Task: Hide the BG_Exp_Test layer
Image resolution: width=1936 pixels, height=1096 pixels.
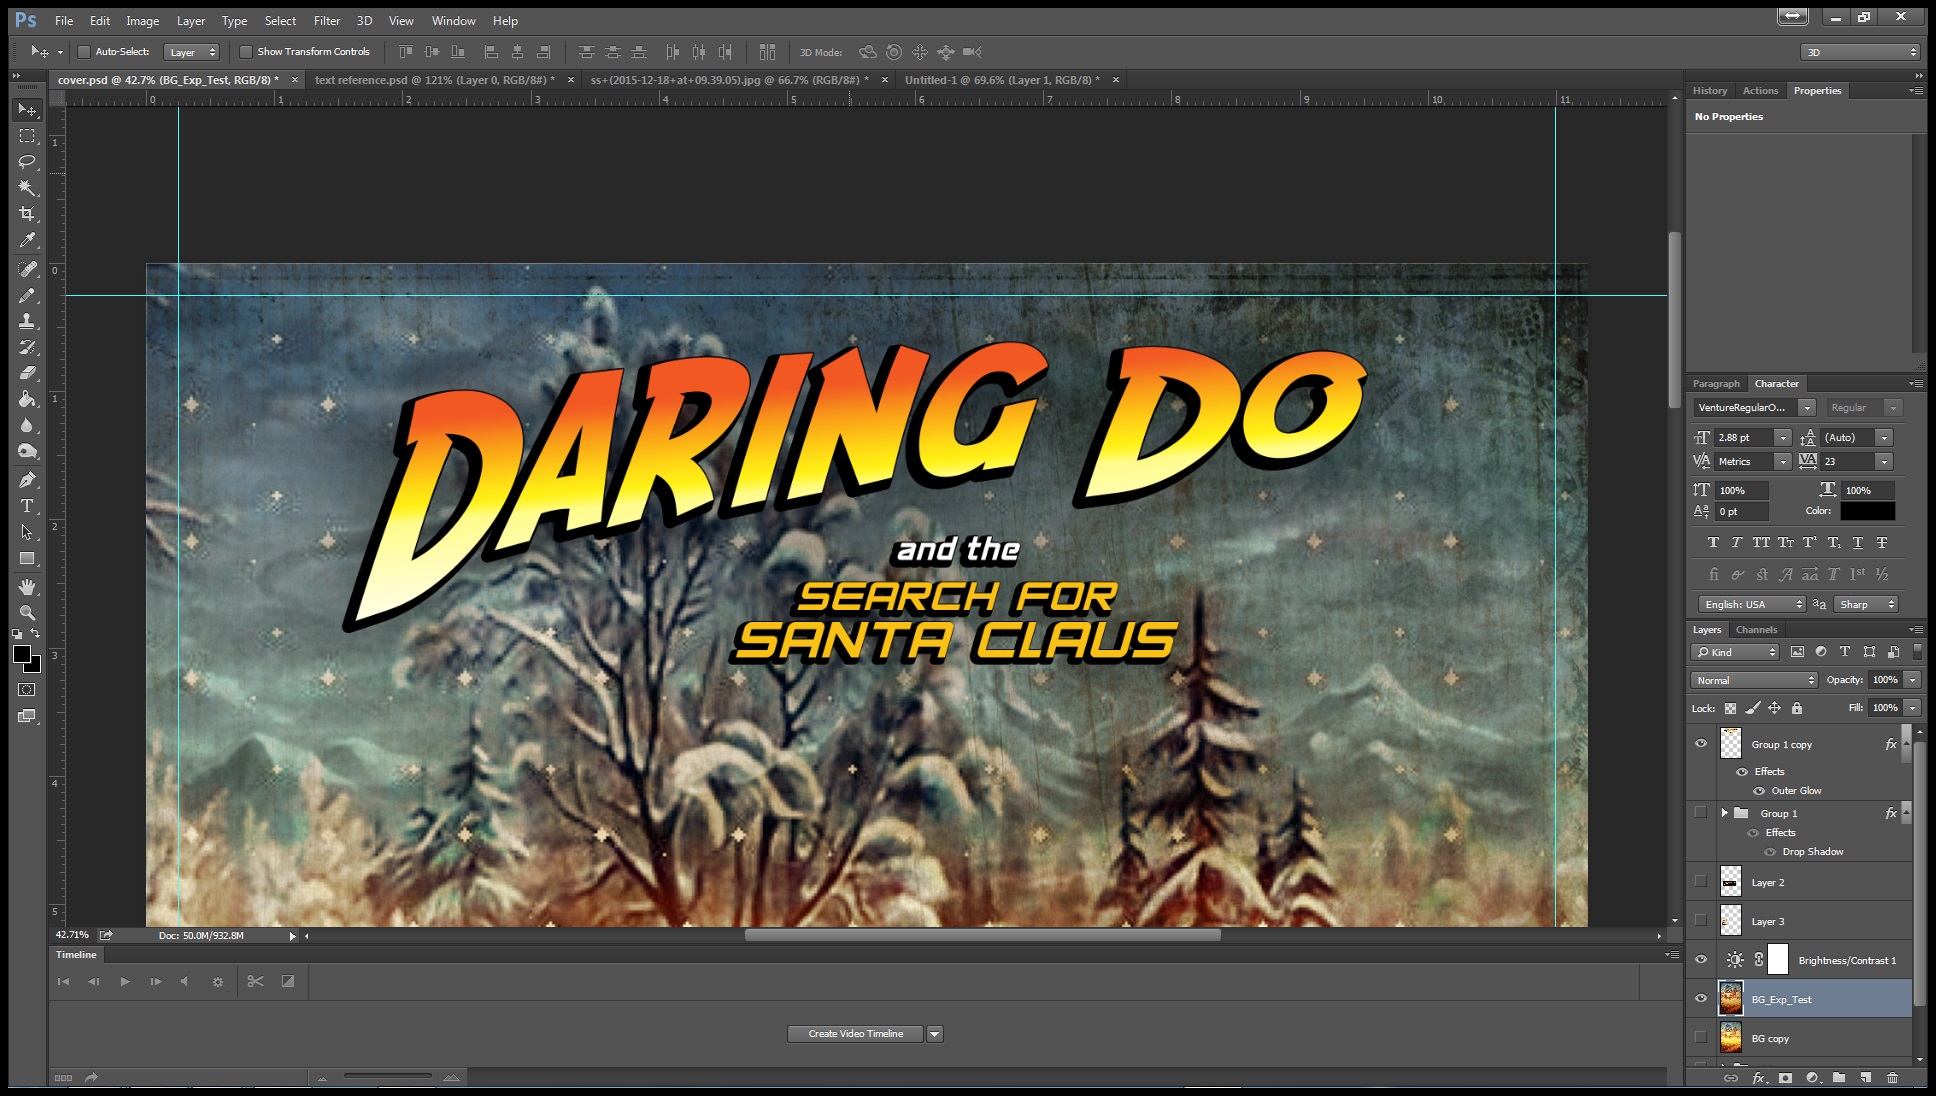Action: (x=1701, y=999)
